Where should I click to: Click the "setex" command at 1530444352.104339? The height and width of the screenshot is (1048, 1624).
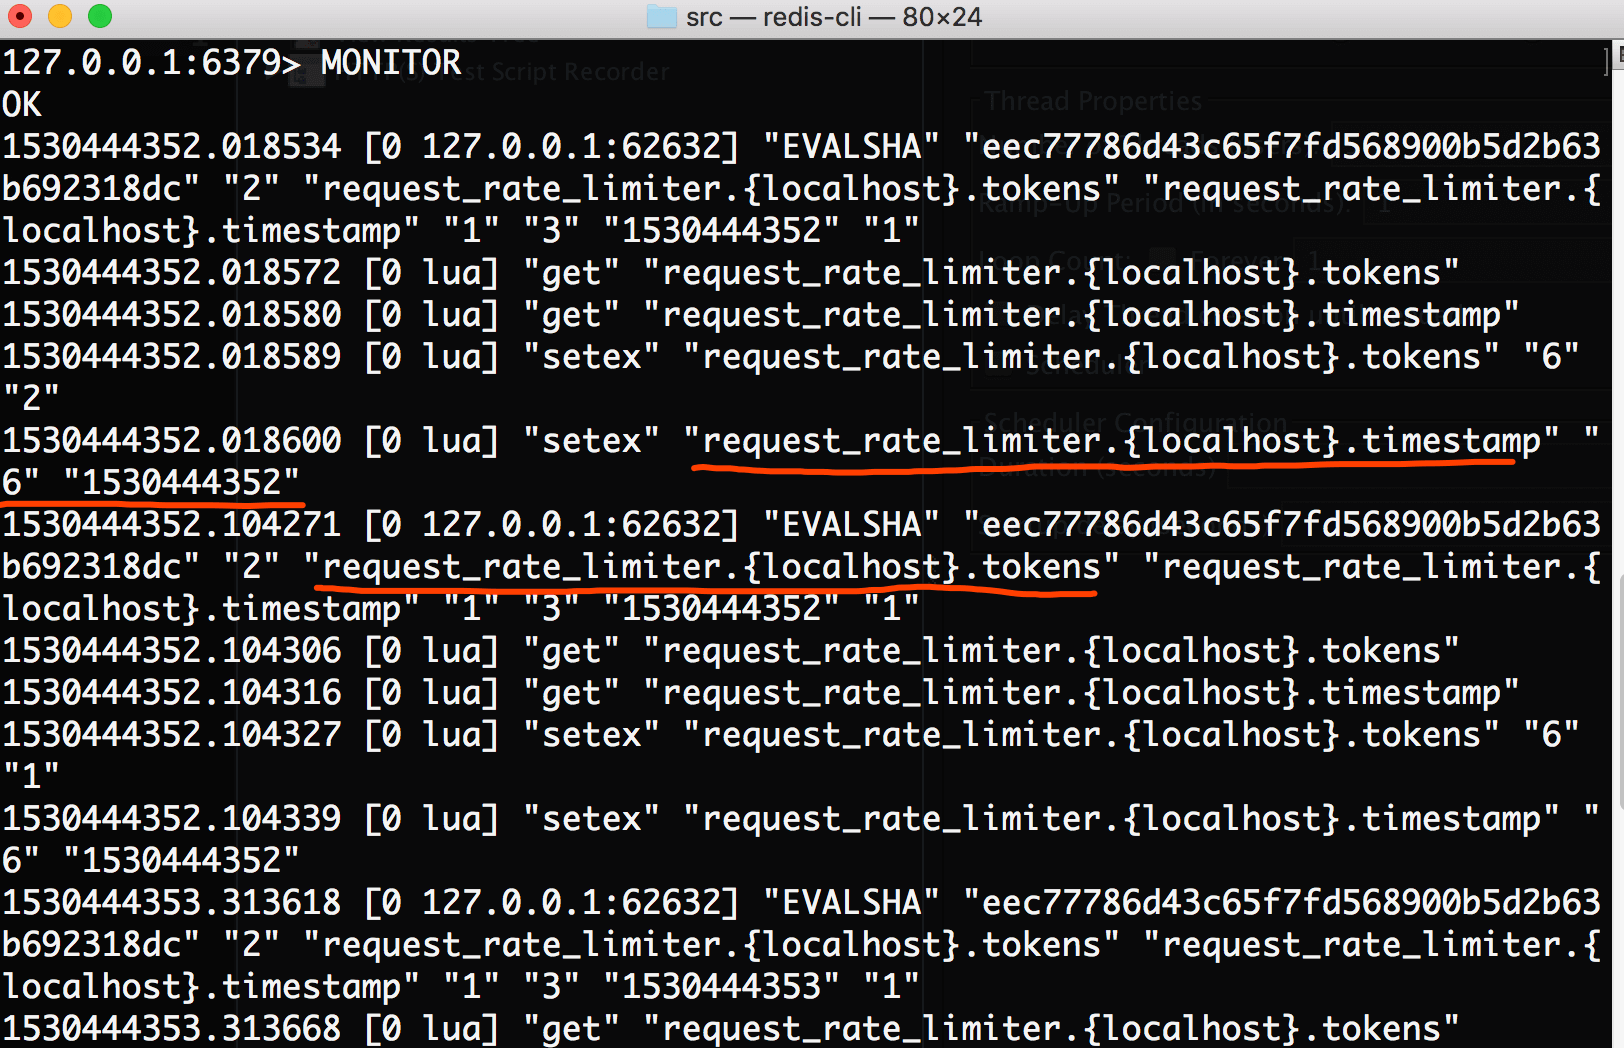tap(591, 819)
